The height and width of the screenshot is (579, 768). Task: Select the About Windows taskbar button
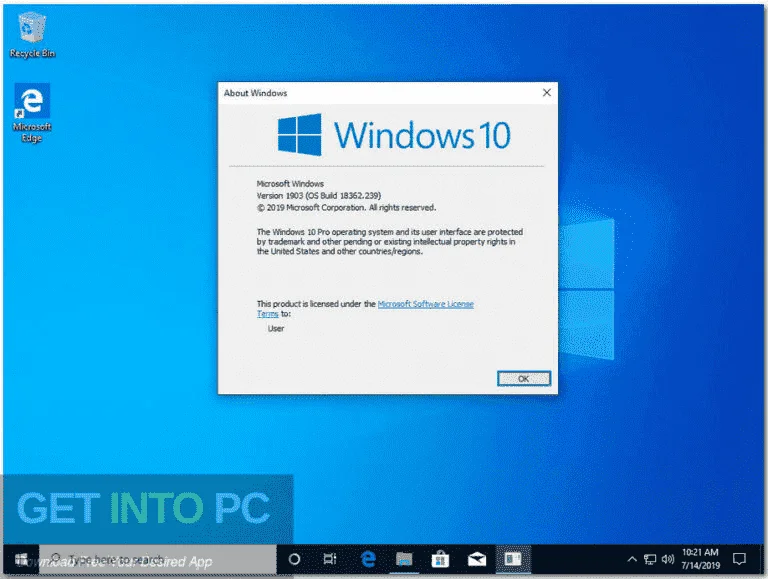tap(513, 559)
